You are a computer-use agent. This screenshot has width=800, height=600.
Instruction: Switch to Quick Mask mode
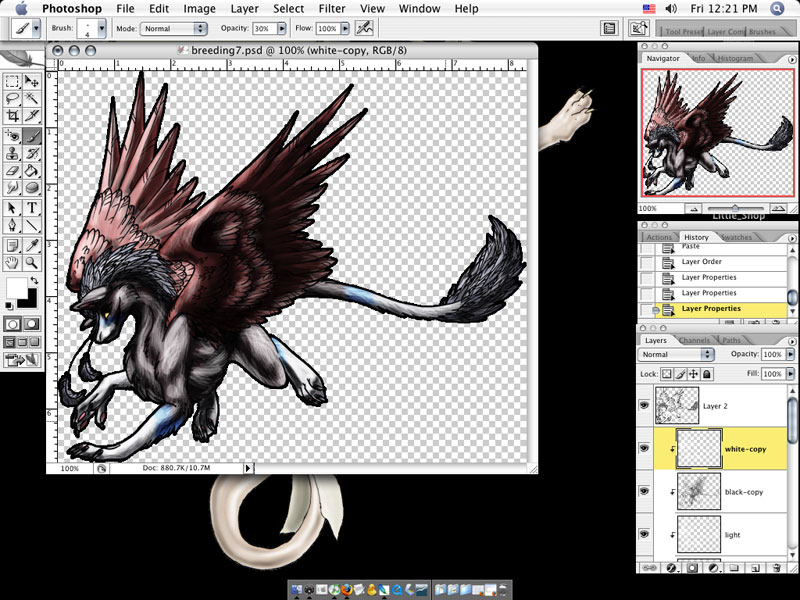[32, 323]
